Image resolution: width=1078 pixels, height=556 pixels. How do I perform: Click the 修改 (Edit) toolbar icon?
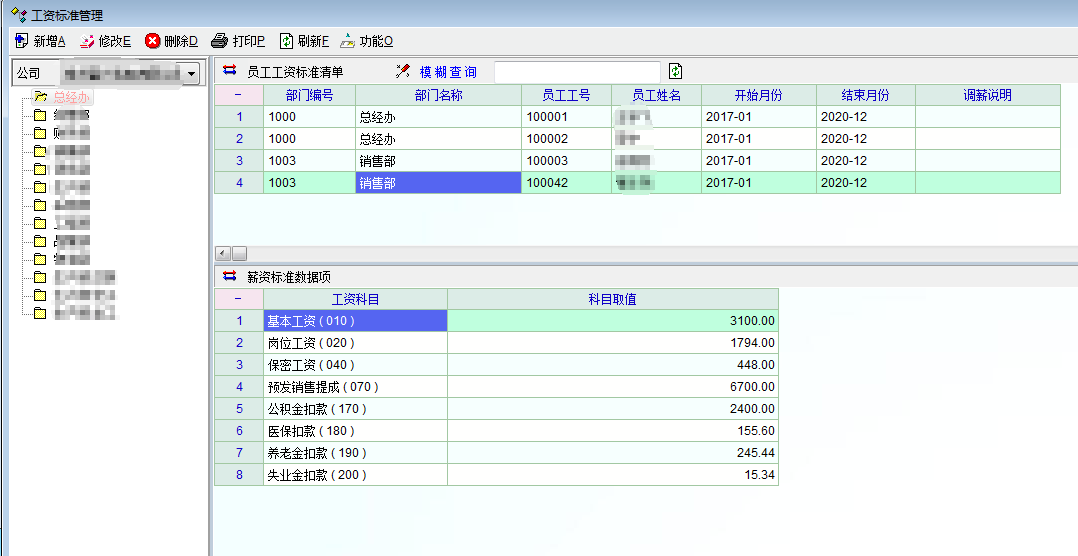[x=86, y=41]
